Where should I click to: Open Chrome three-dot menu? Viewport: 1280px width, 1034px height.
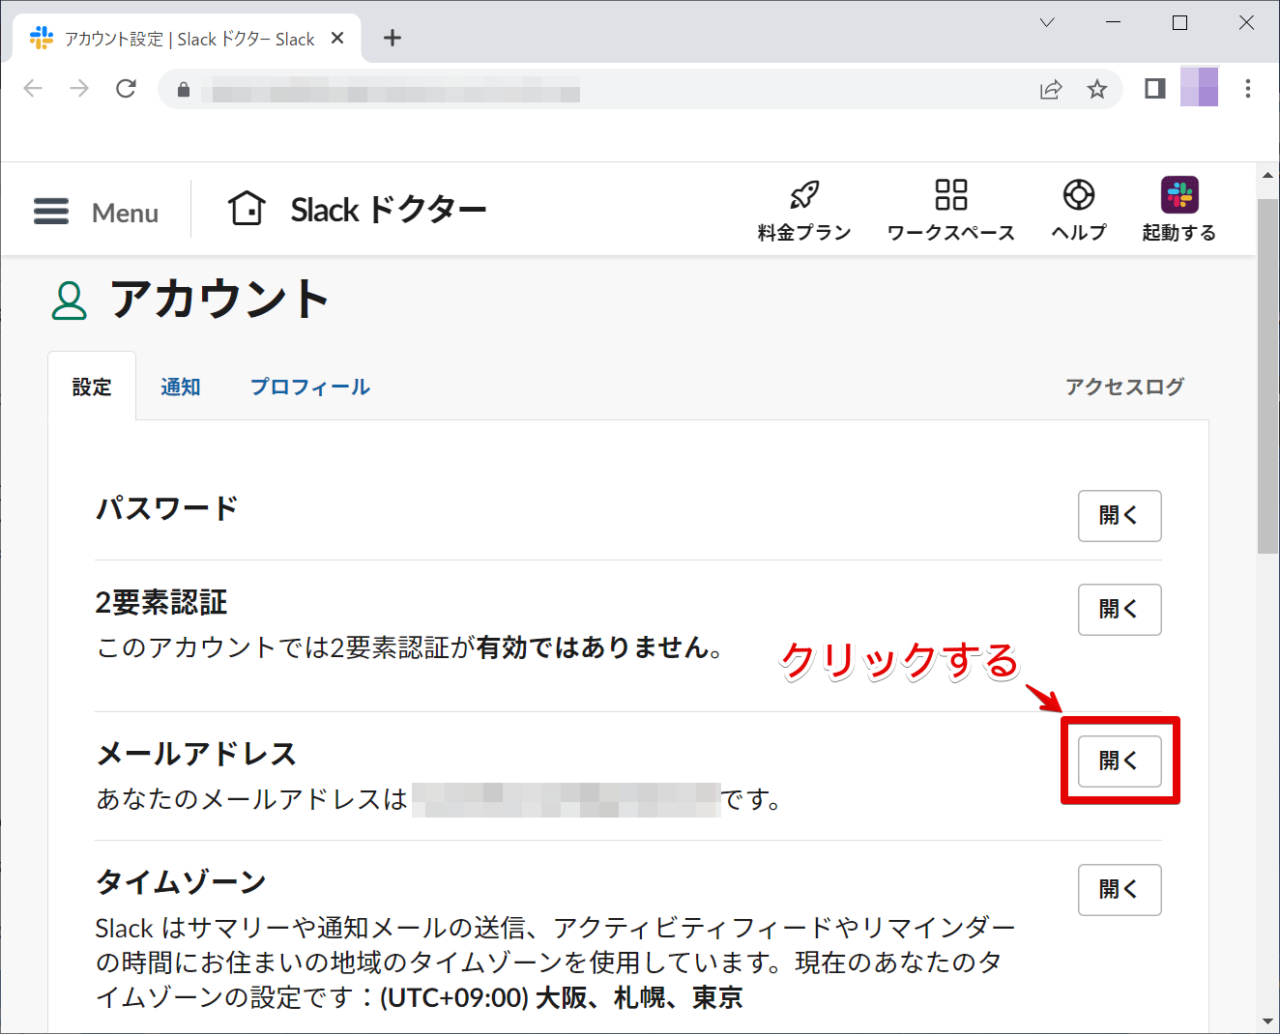1248,89
